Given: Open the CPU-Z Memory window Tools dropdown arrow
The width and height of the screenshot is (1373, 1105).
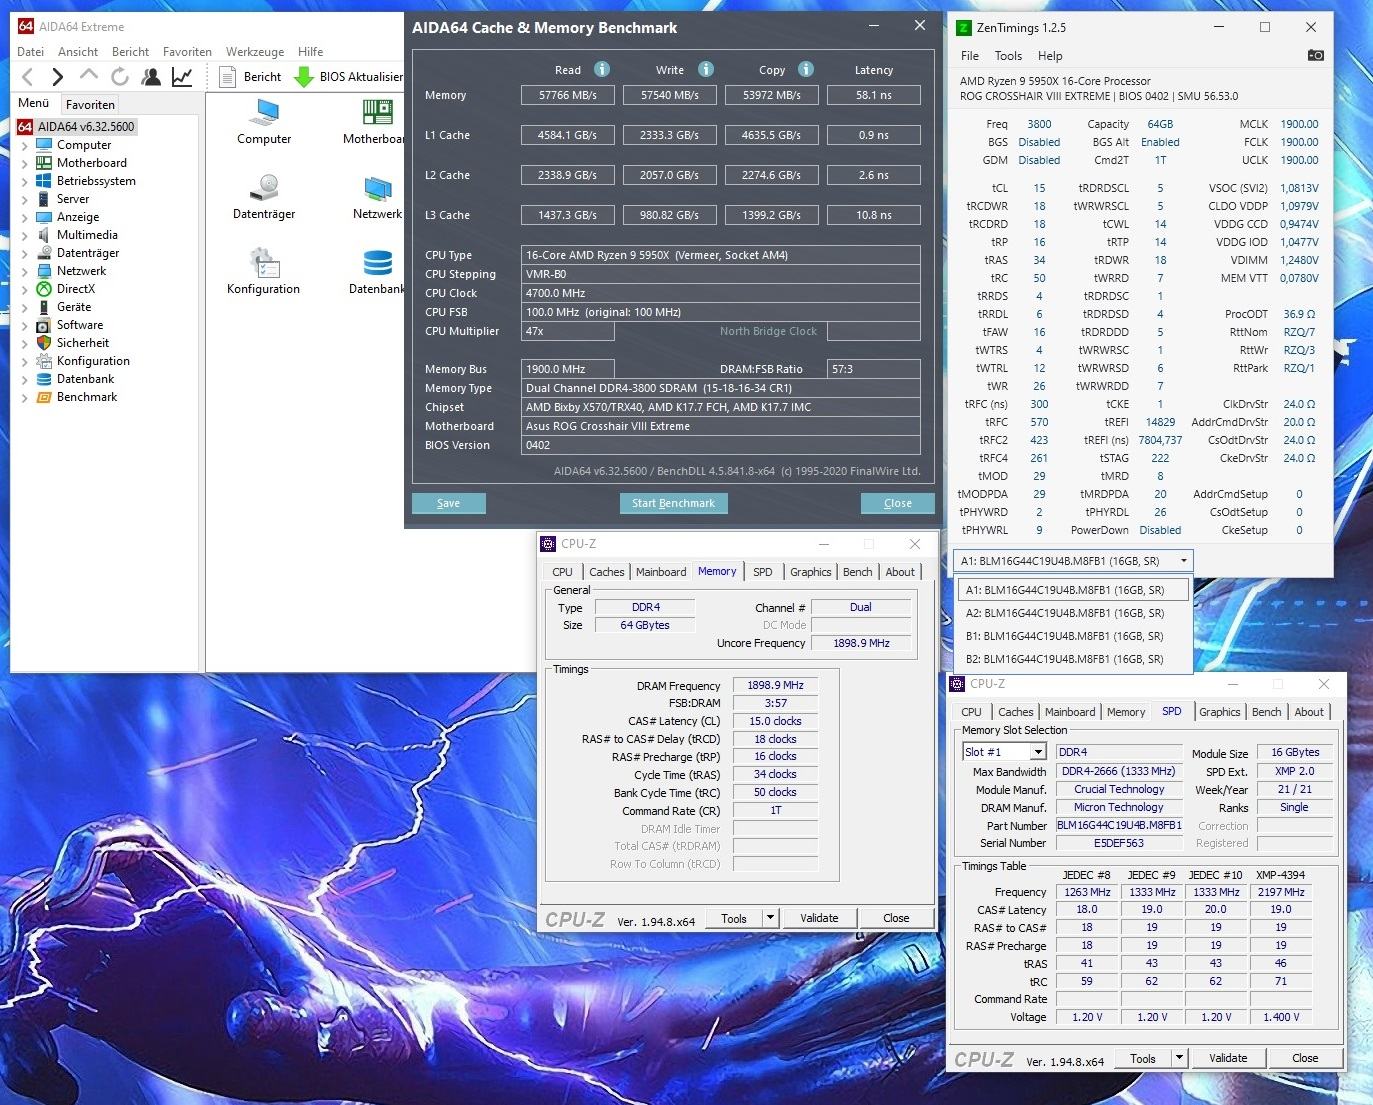Looking at the screenshot, I should pyautogui.click(x=770, y=918).
